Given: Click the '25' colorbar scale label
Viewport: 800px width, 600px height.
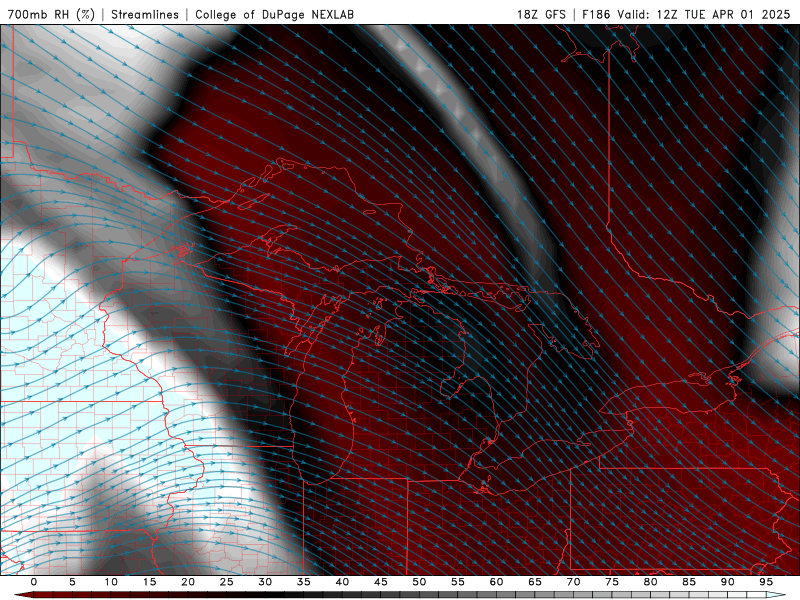Looking at the screenshot, I should 227,582.
